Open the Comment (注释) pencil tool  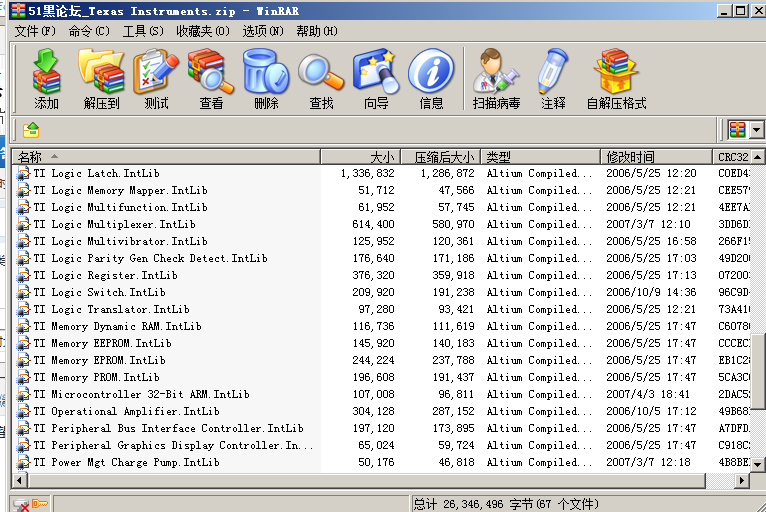553,78
